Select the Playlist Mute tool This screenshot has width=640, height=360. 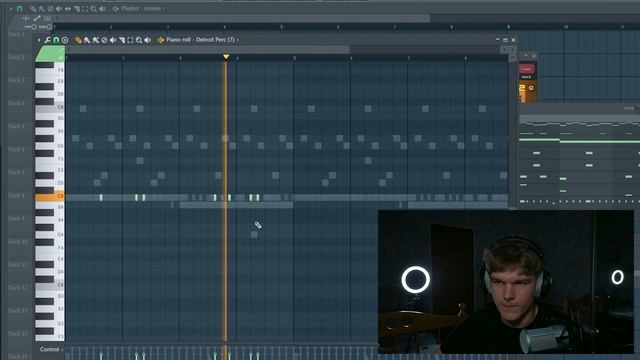(59, 9)
